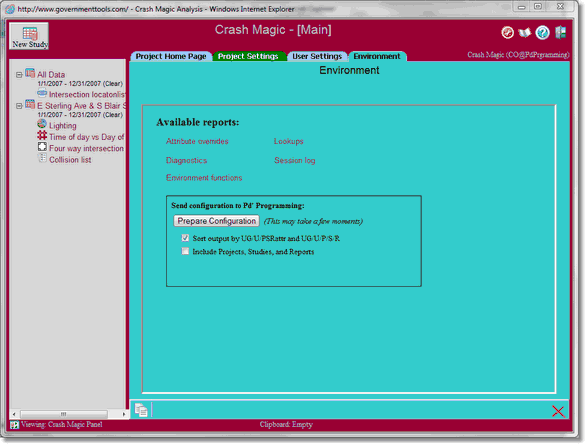The image size is (586, 445).
Task: Open the Four way intersection report
Action: click(86, 148)
